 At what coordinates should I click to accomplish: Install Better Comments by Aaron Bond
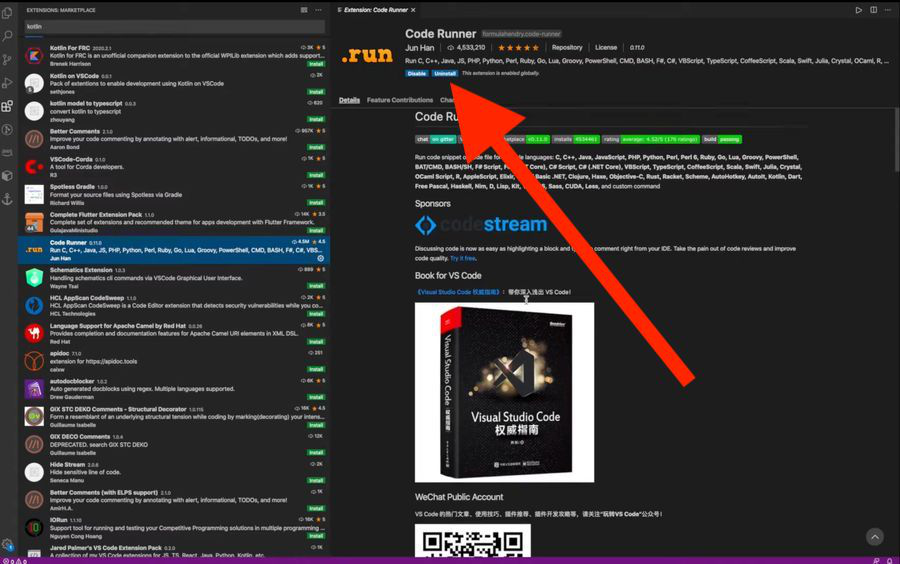(316, 147)
